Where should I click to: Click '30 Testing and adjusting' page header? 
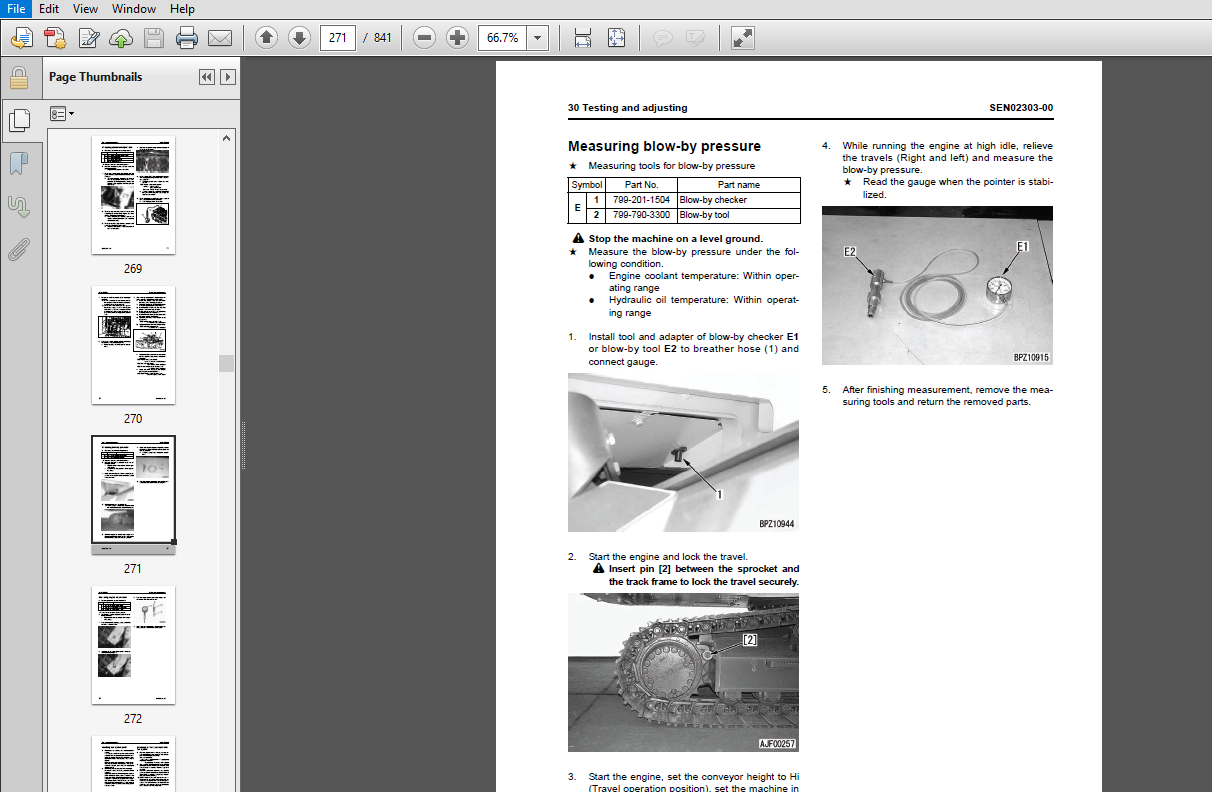(x=627, y=108)
